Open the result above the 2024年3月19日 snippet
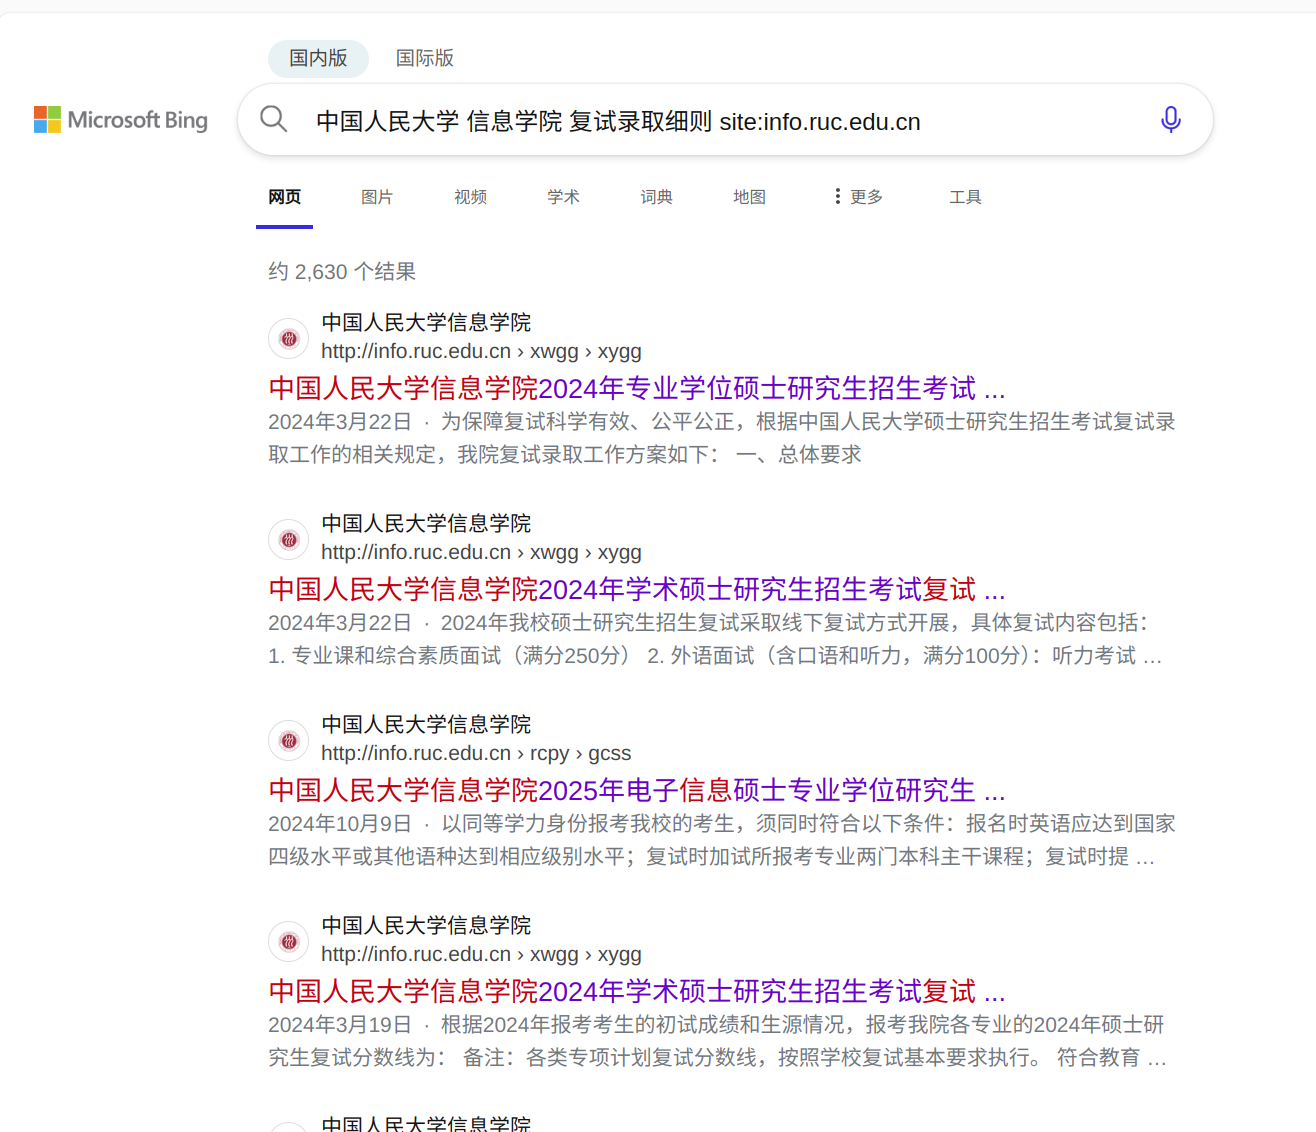This screenshot has width=1316, height=1132. click(637, 991)
